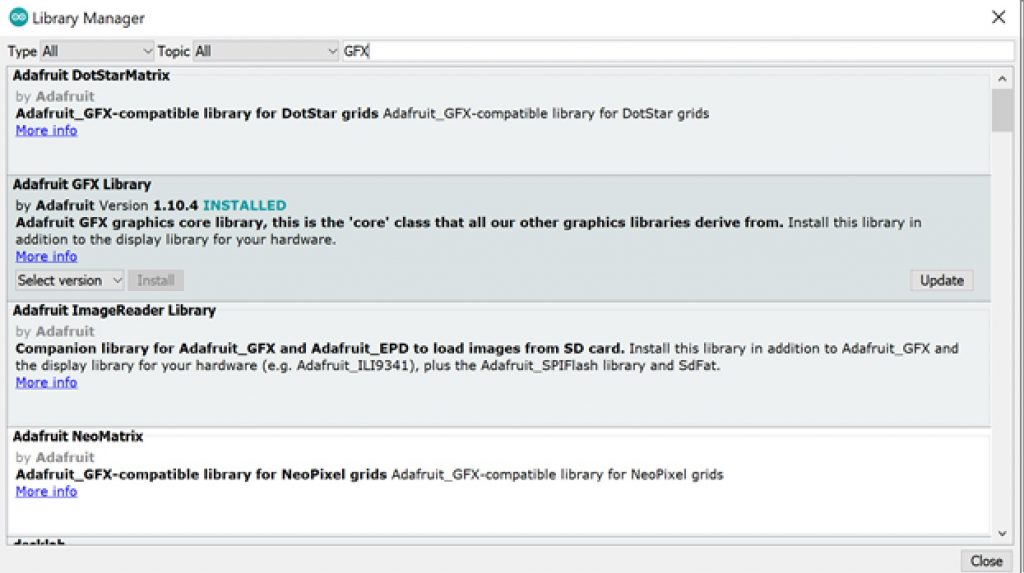Open More info for Adafruit GFX Library

46,257
